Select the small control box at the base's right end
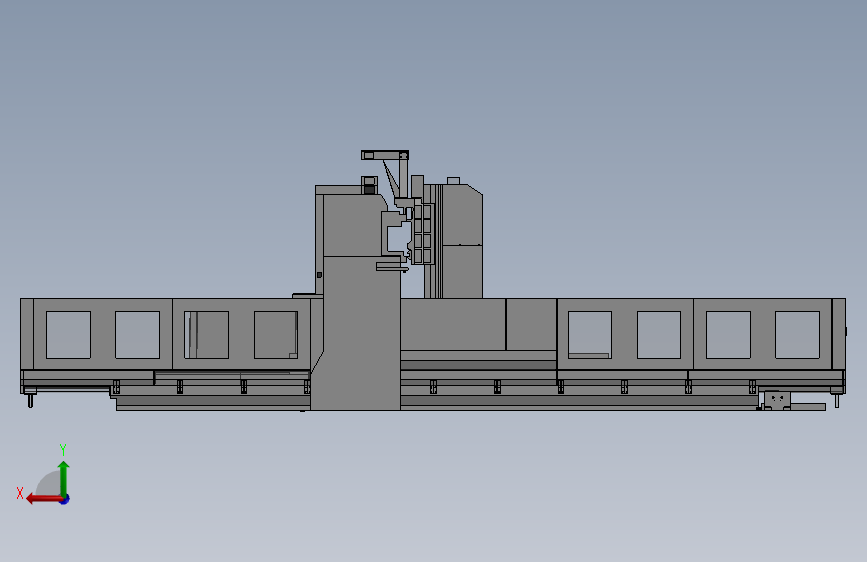867x562 pixels. coord(777,400)
